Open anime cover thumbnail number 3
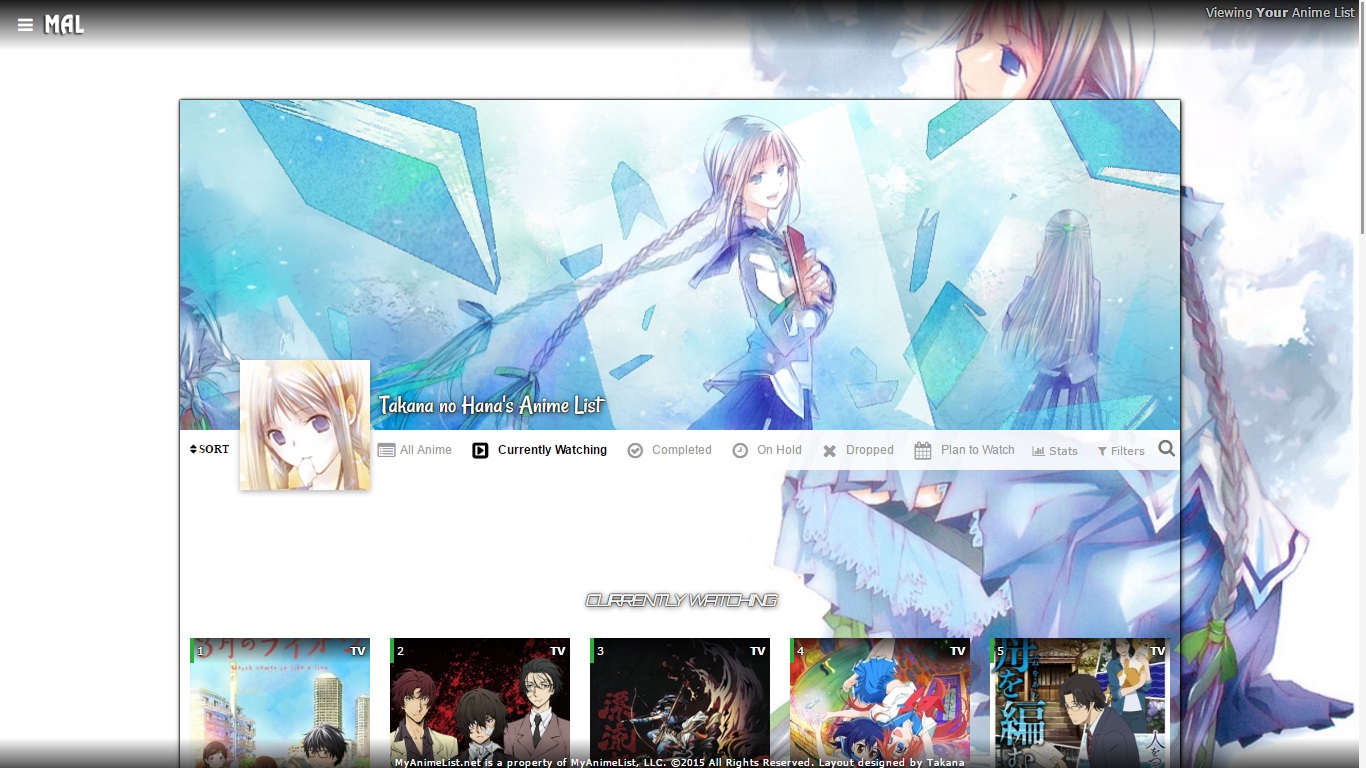 click(680, 703)
